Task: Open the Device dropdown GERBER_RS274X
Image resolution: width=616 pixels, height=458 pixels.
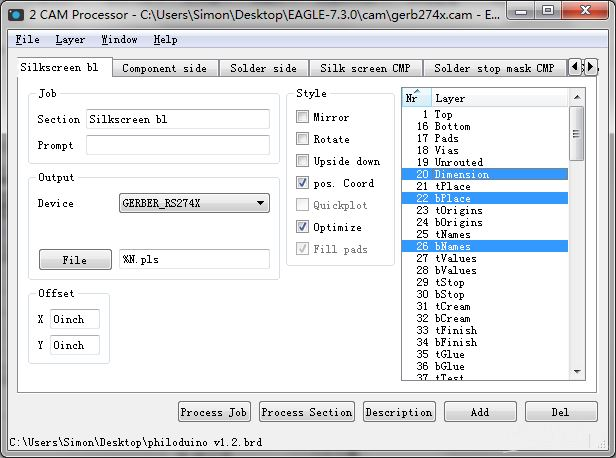Action: click(194, 203)
